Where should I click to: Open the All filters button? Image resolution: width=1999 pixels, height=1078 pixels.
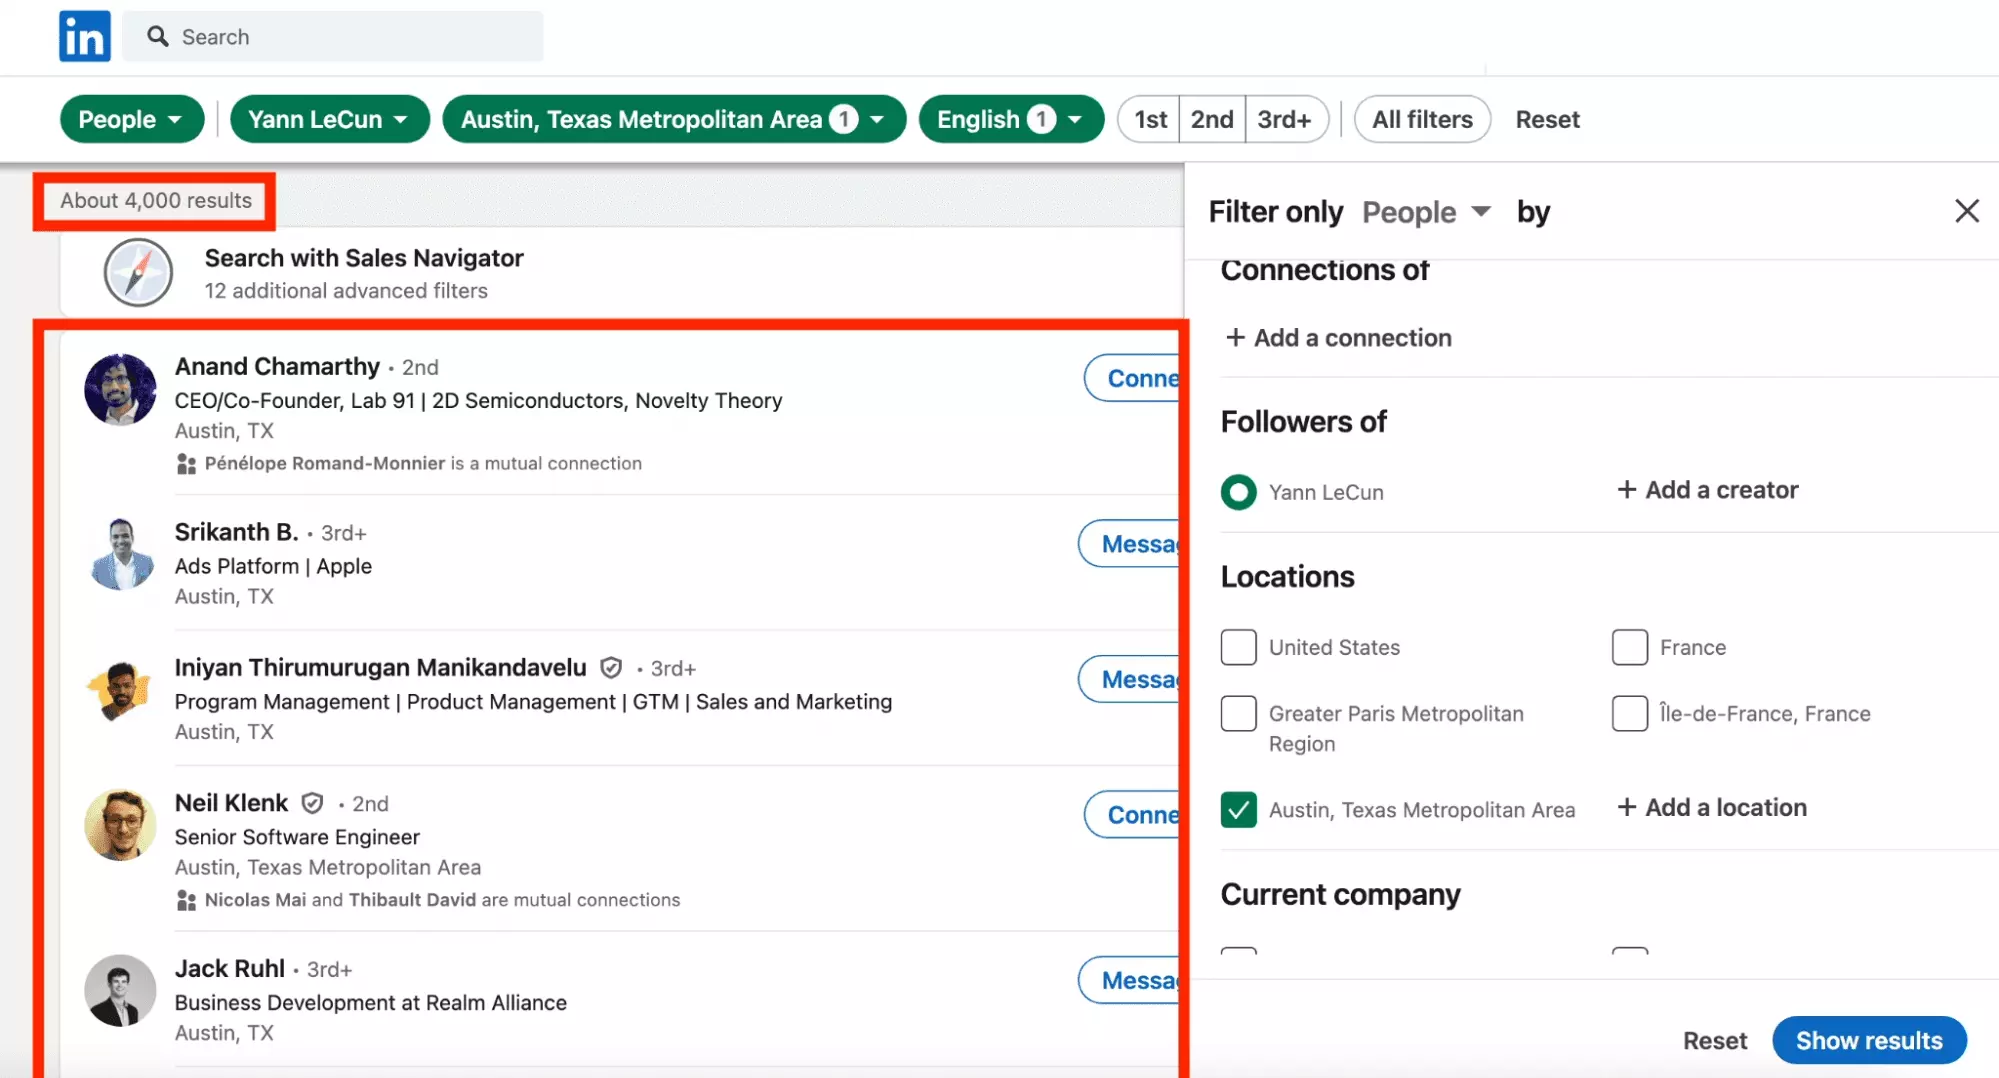(1422, 119)
